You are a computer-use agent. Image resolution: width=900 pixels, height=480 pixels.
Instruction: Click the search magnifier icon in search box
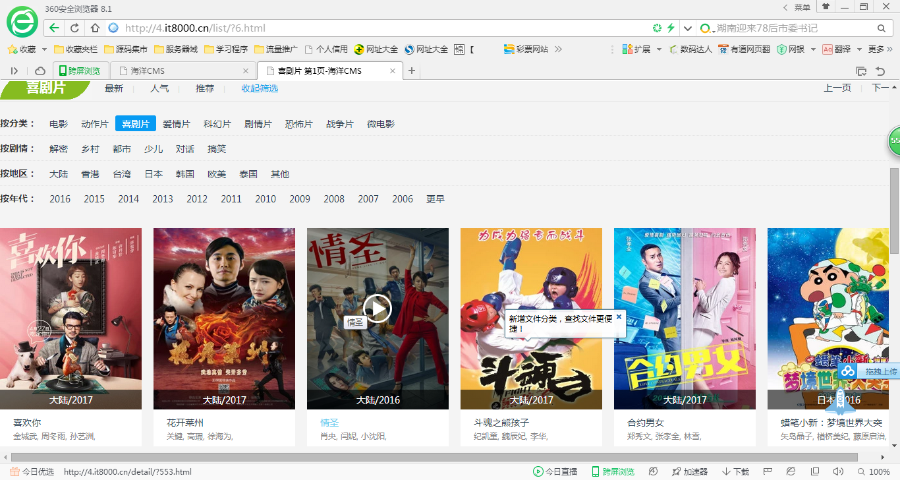click(881, 28)
